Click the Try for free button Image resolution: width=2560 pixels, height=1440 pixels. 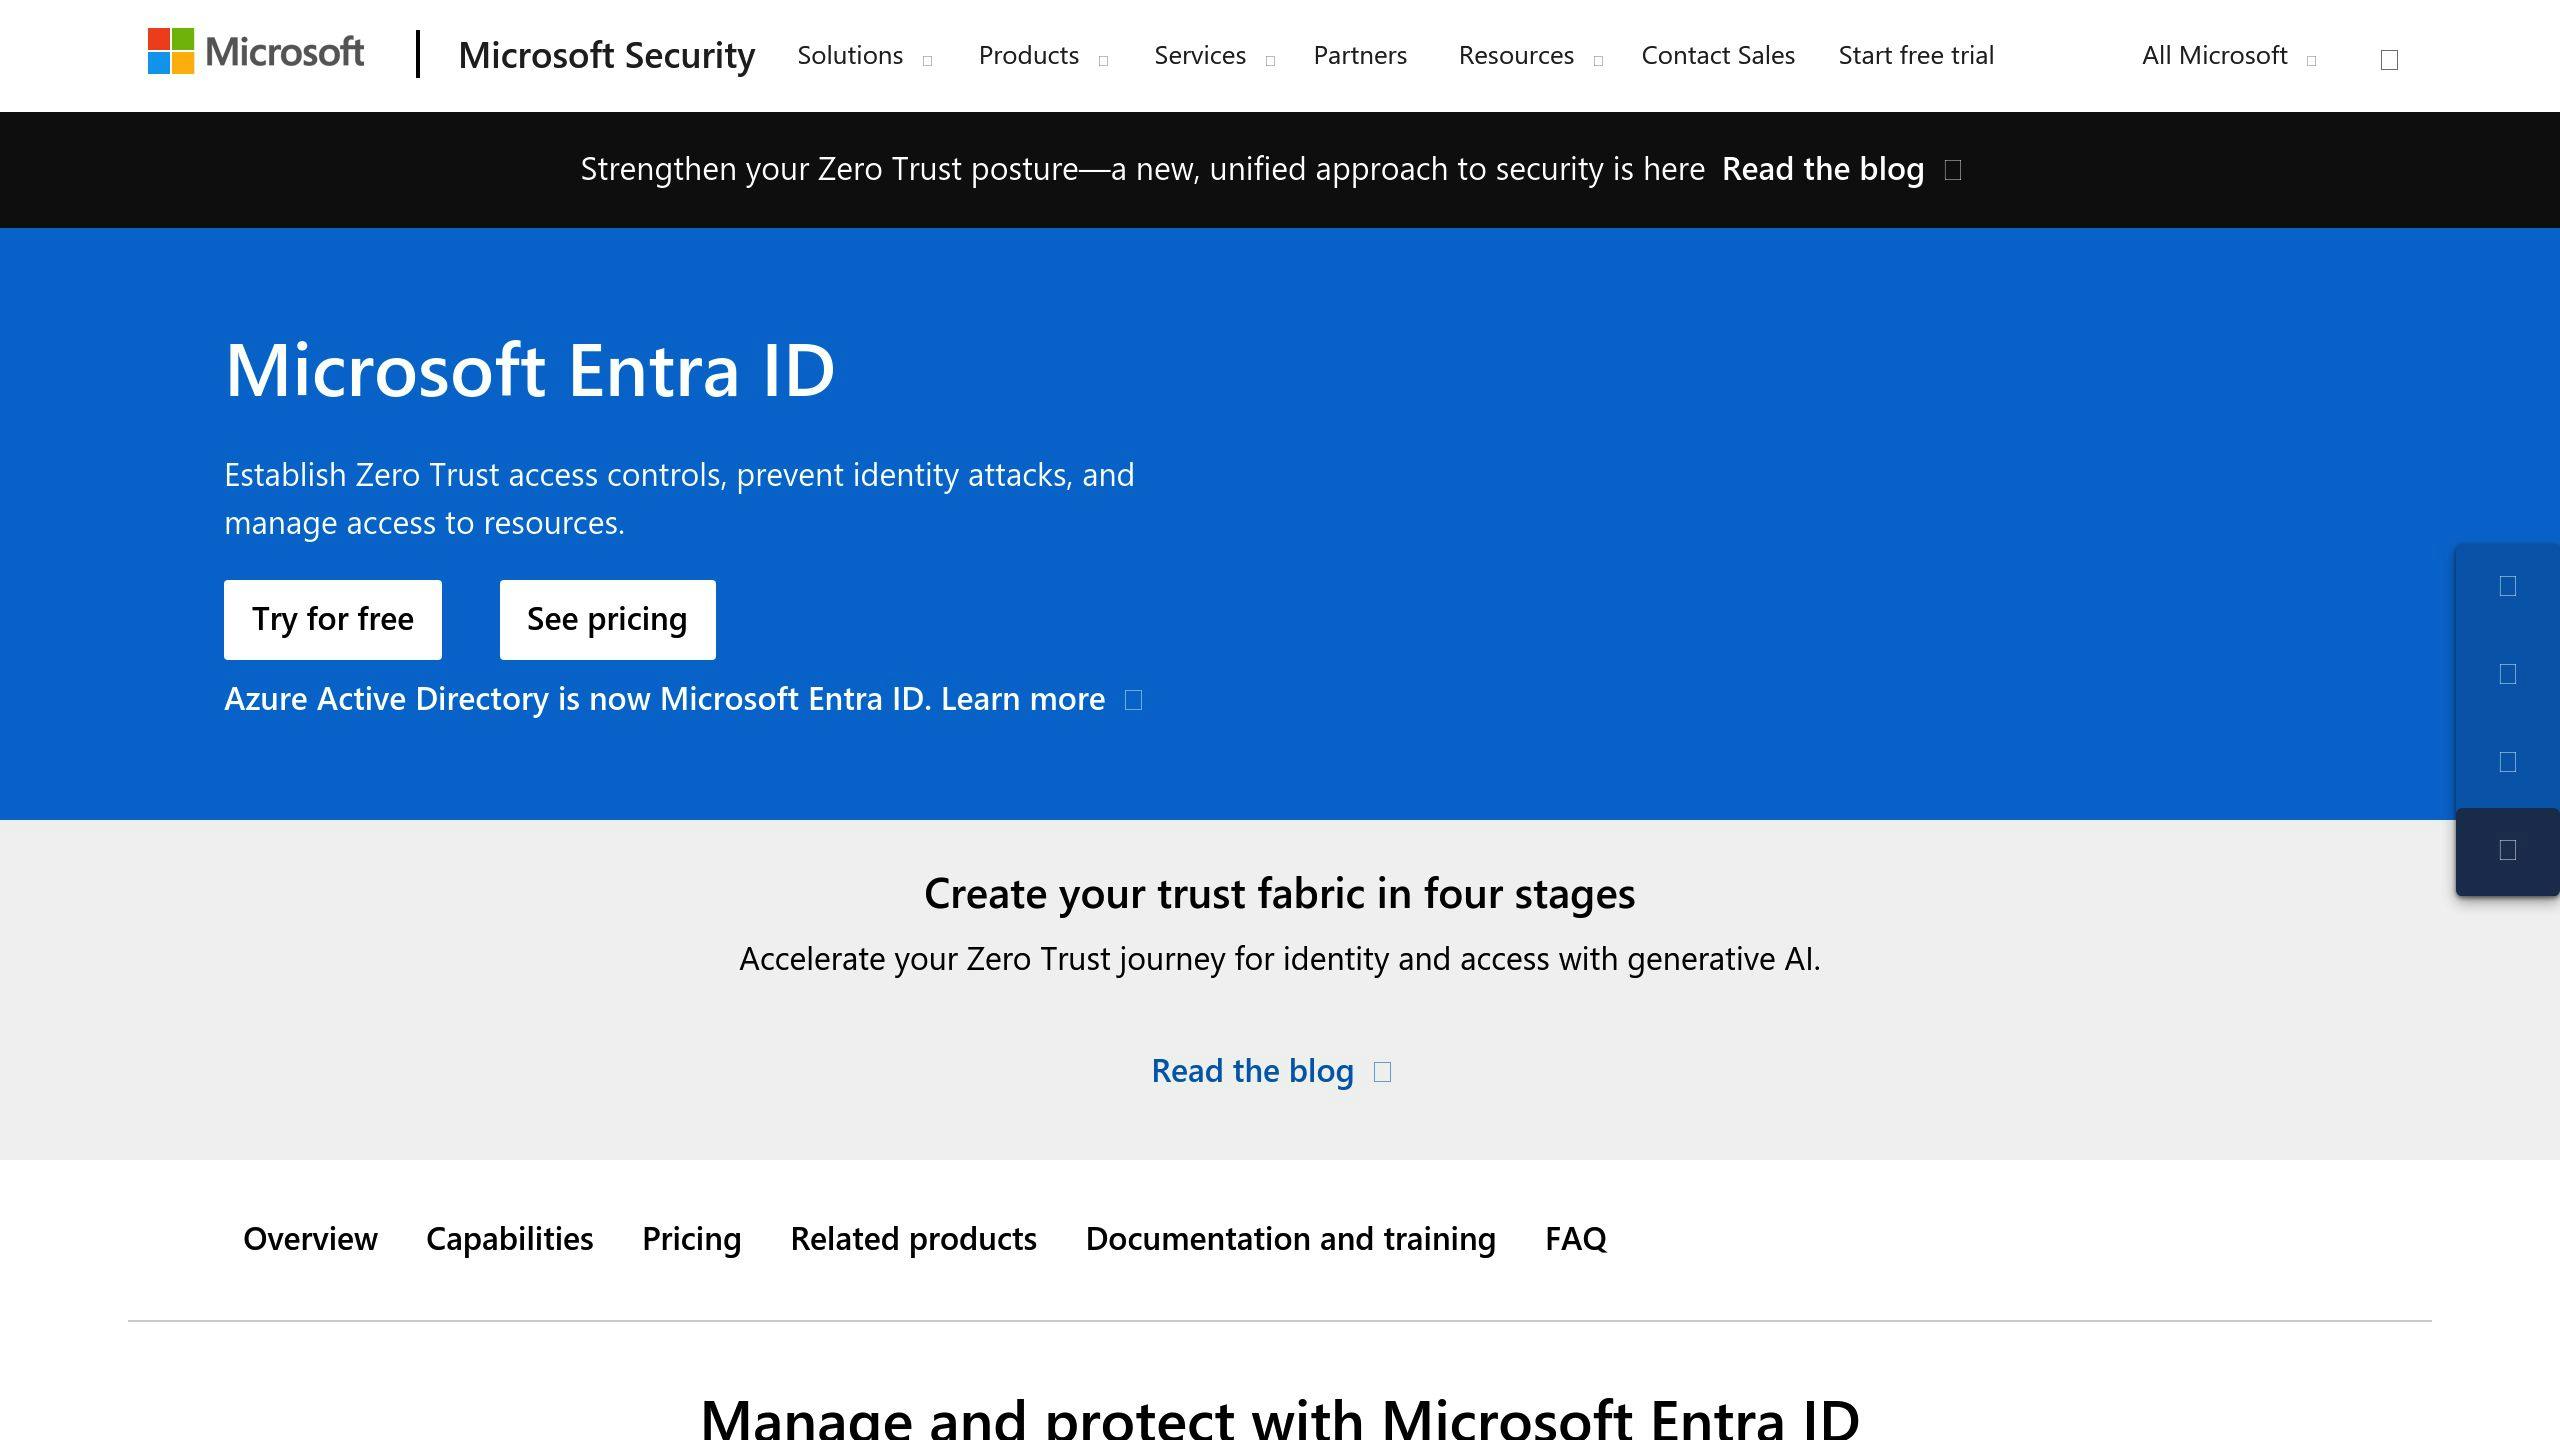(x=333, y=620)
